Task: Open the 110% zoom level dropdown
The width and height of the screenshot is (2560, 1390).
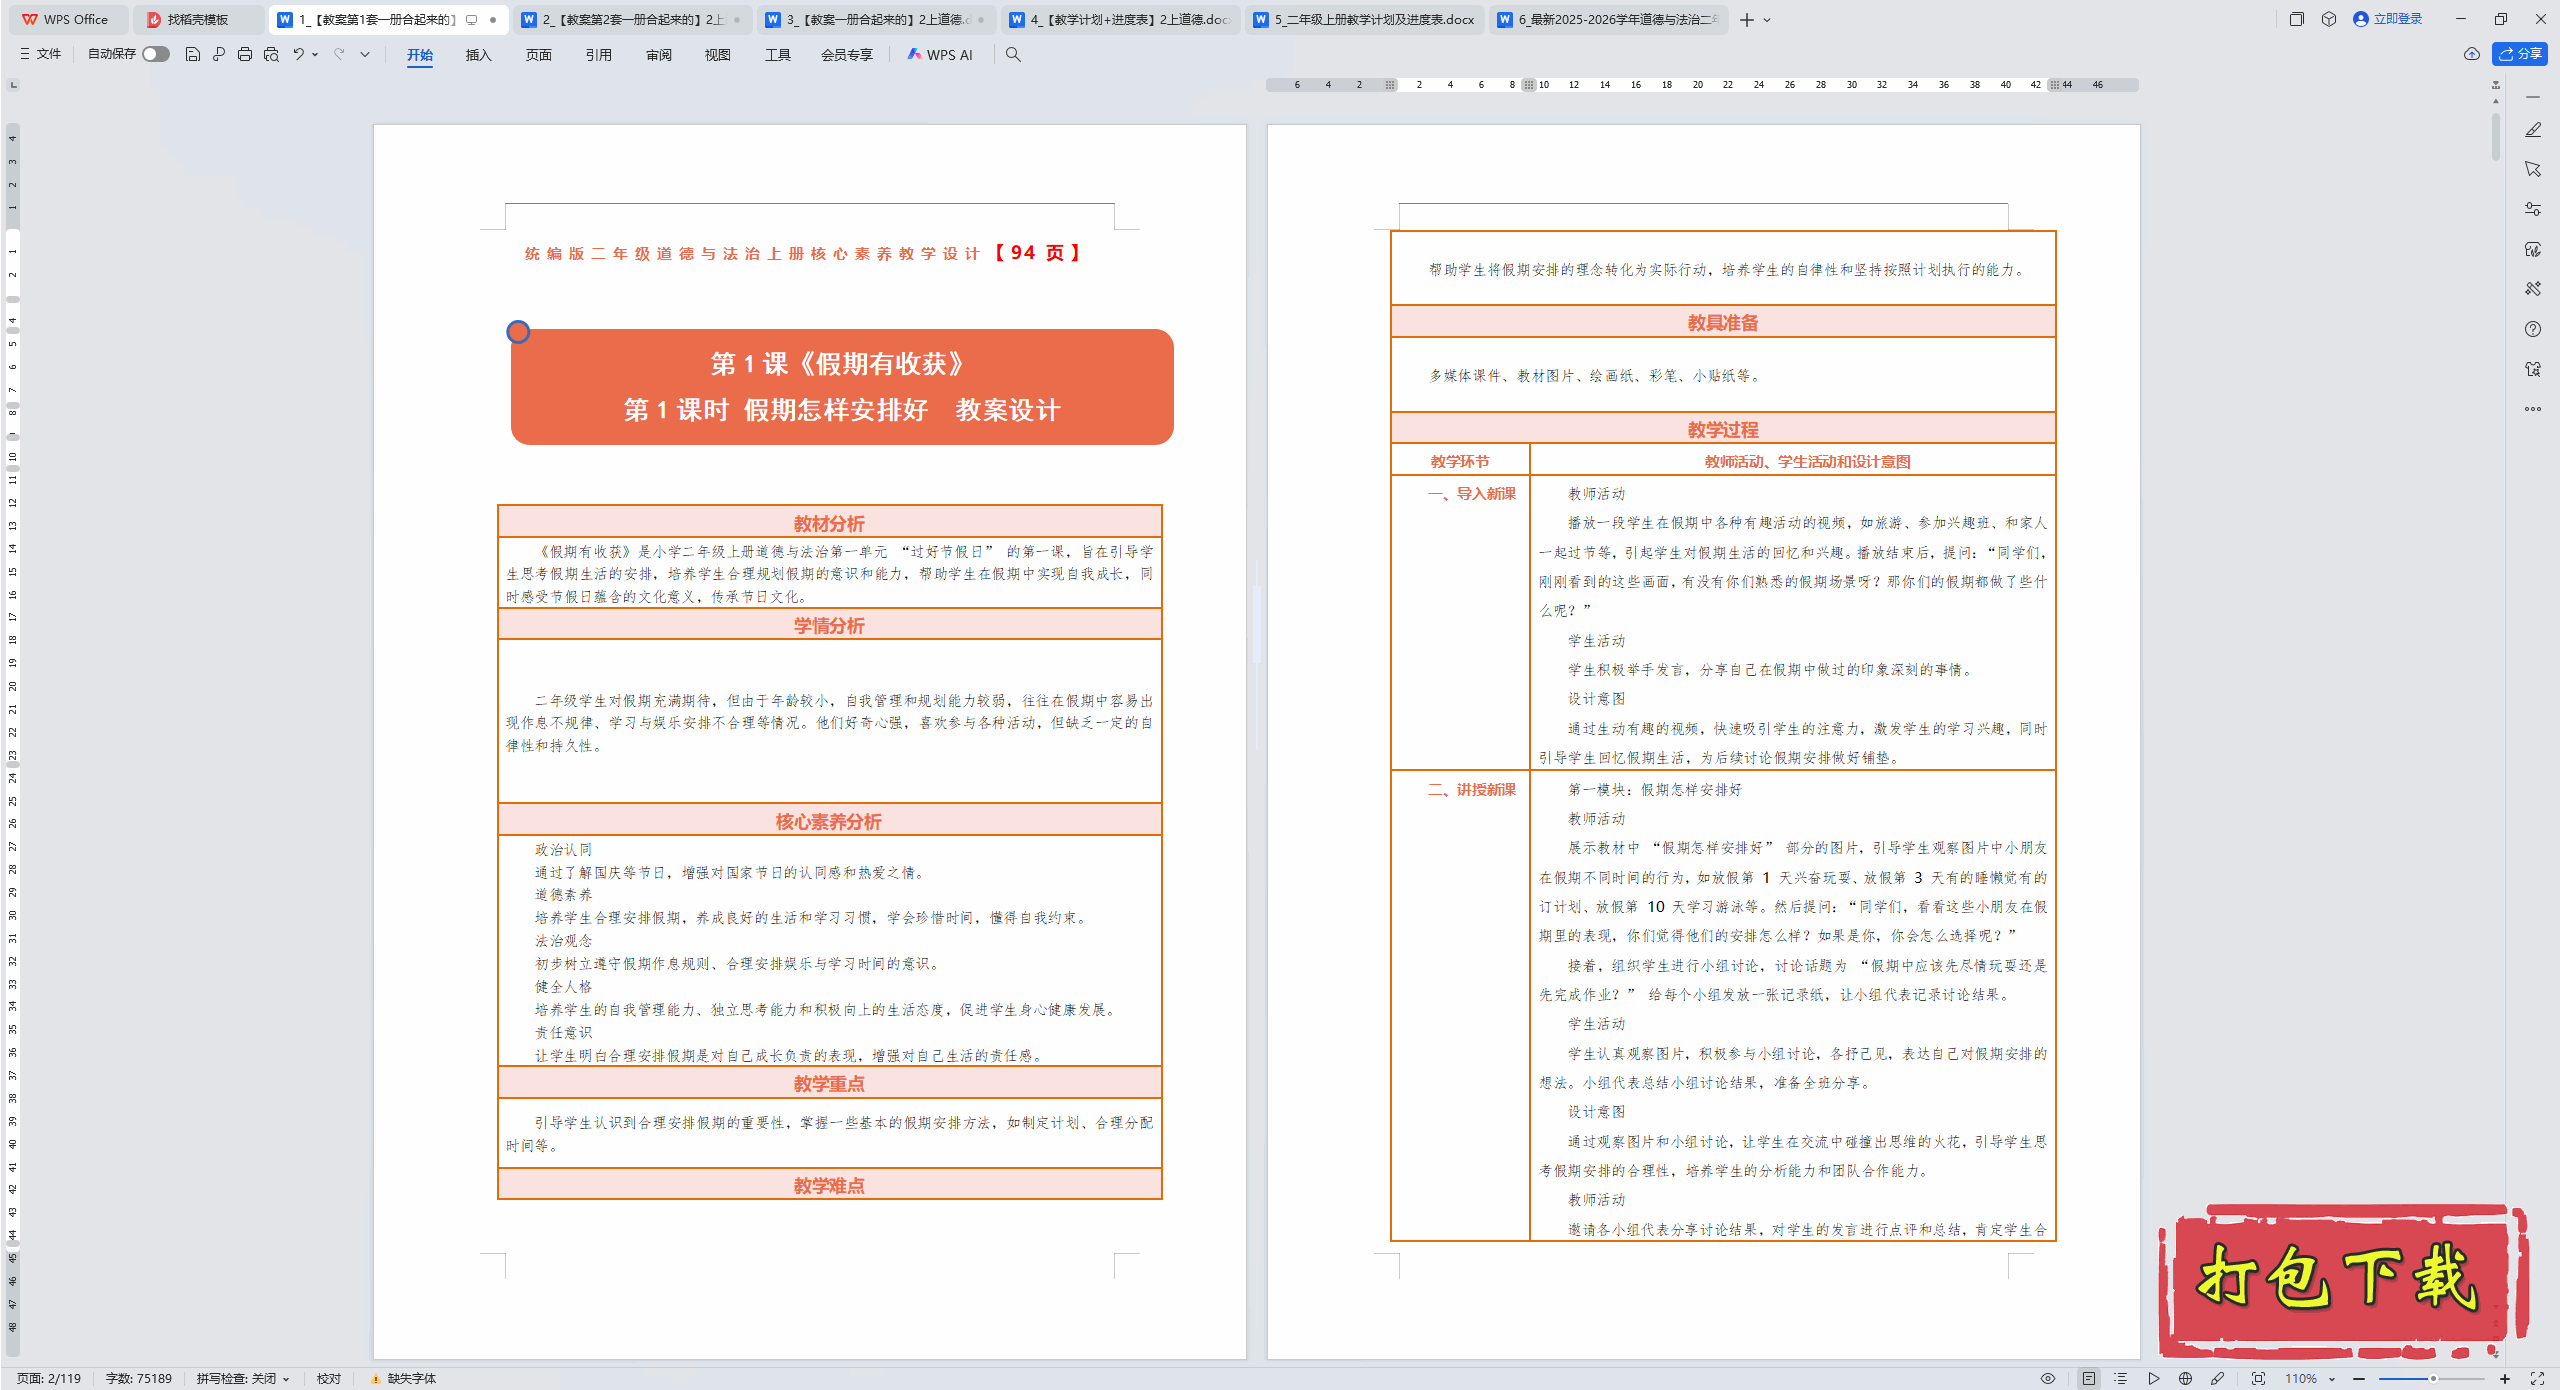Action: [x=2310, y=1378]
